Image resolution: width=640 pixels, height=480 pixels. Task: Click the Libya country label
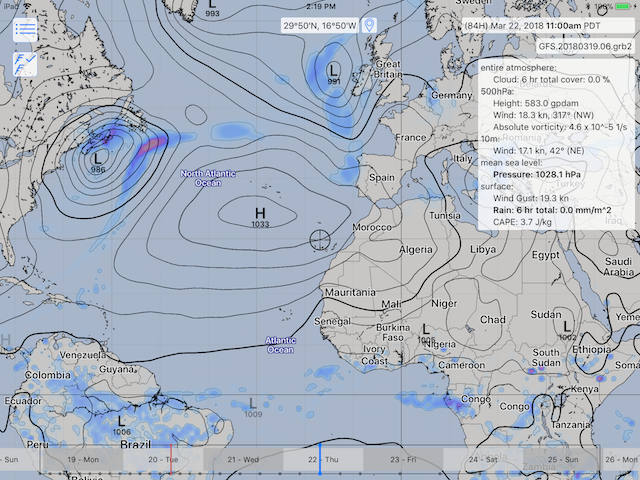(x=483, y=249)
